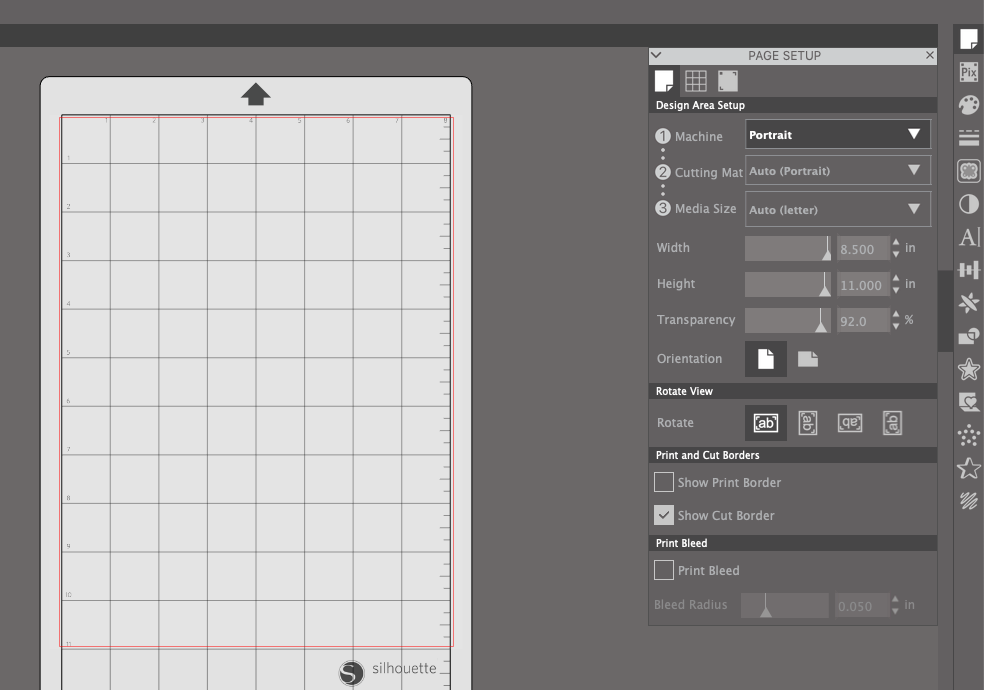
Task: Open the Trace panel butterfly icon
Action: click(x=968, y=171)
